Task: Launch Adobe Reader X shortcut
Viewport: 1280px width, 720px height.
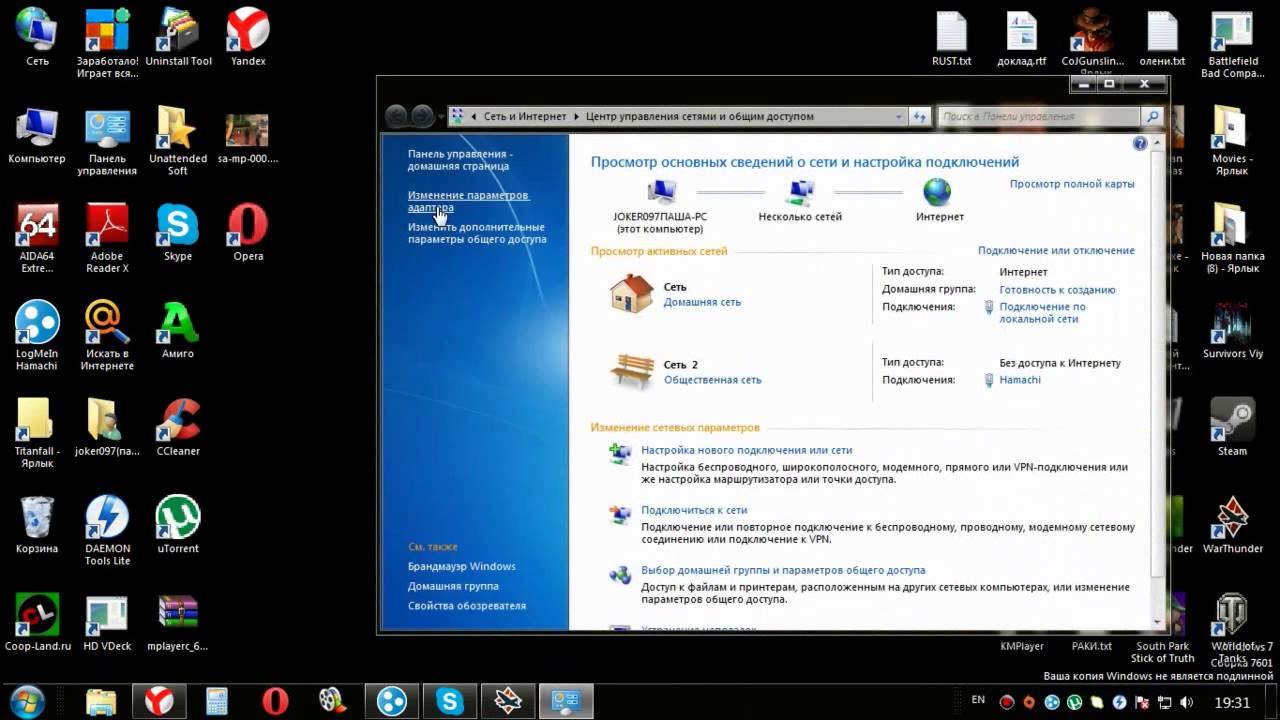Action: [107, 238]
